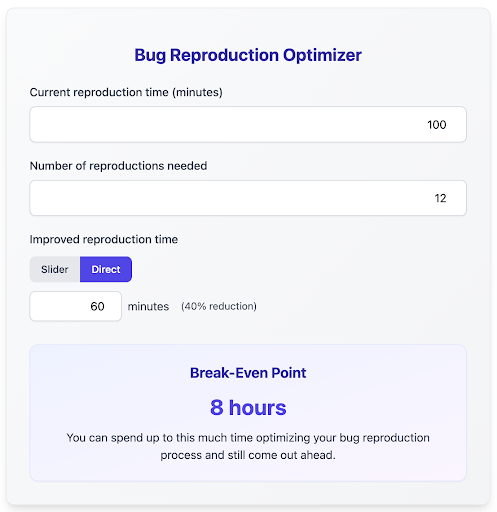Click the minutes unit label beside 60
Image resolution: width=497 pixels, height=512 pixels.
tap(148, 306)
